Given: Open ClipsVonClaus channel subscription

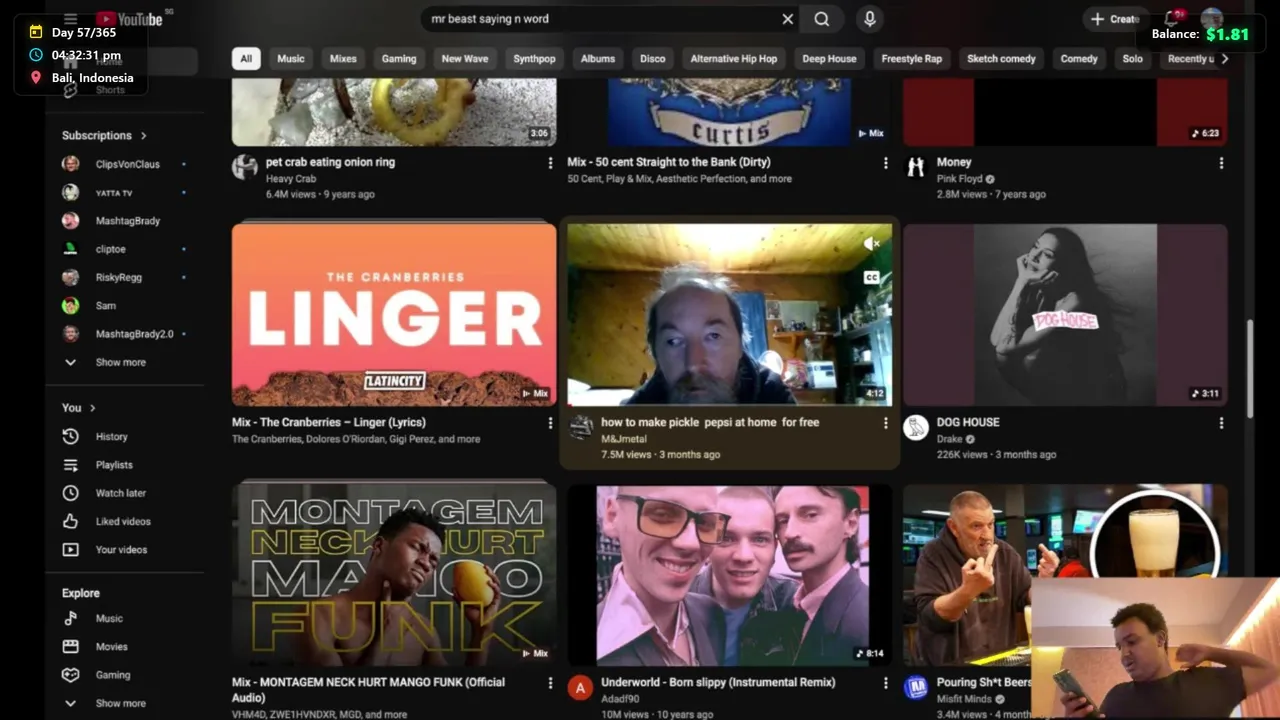Looking at the screenshot, I should tap(125, 164).
